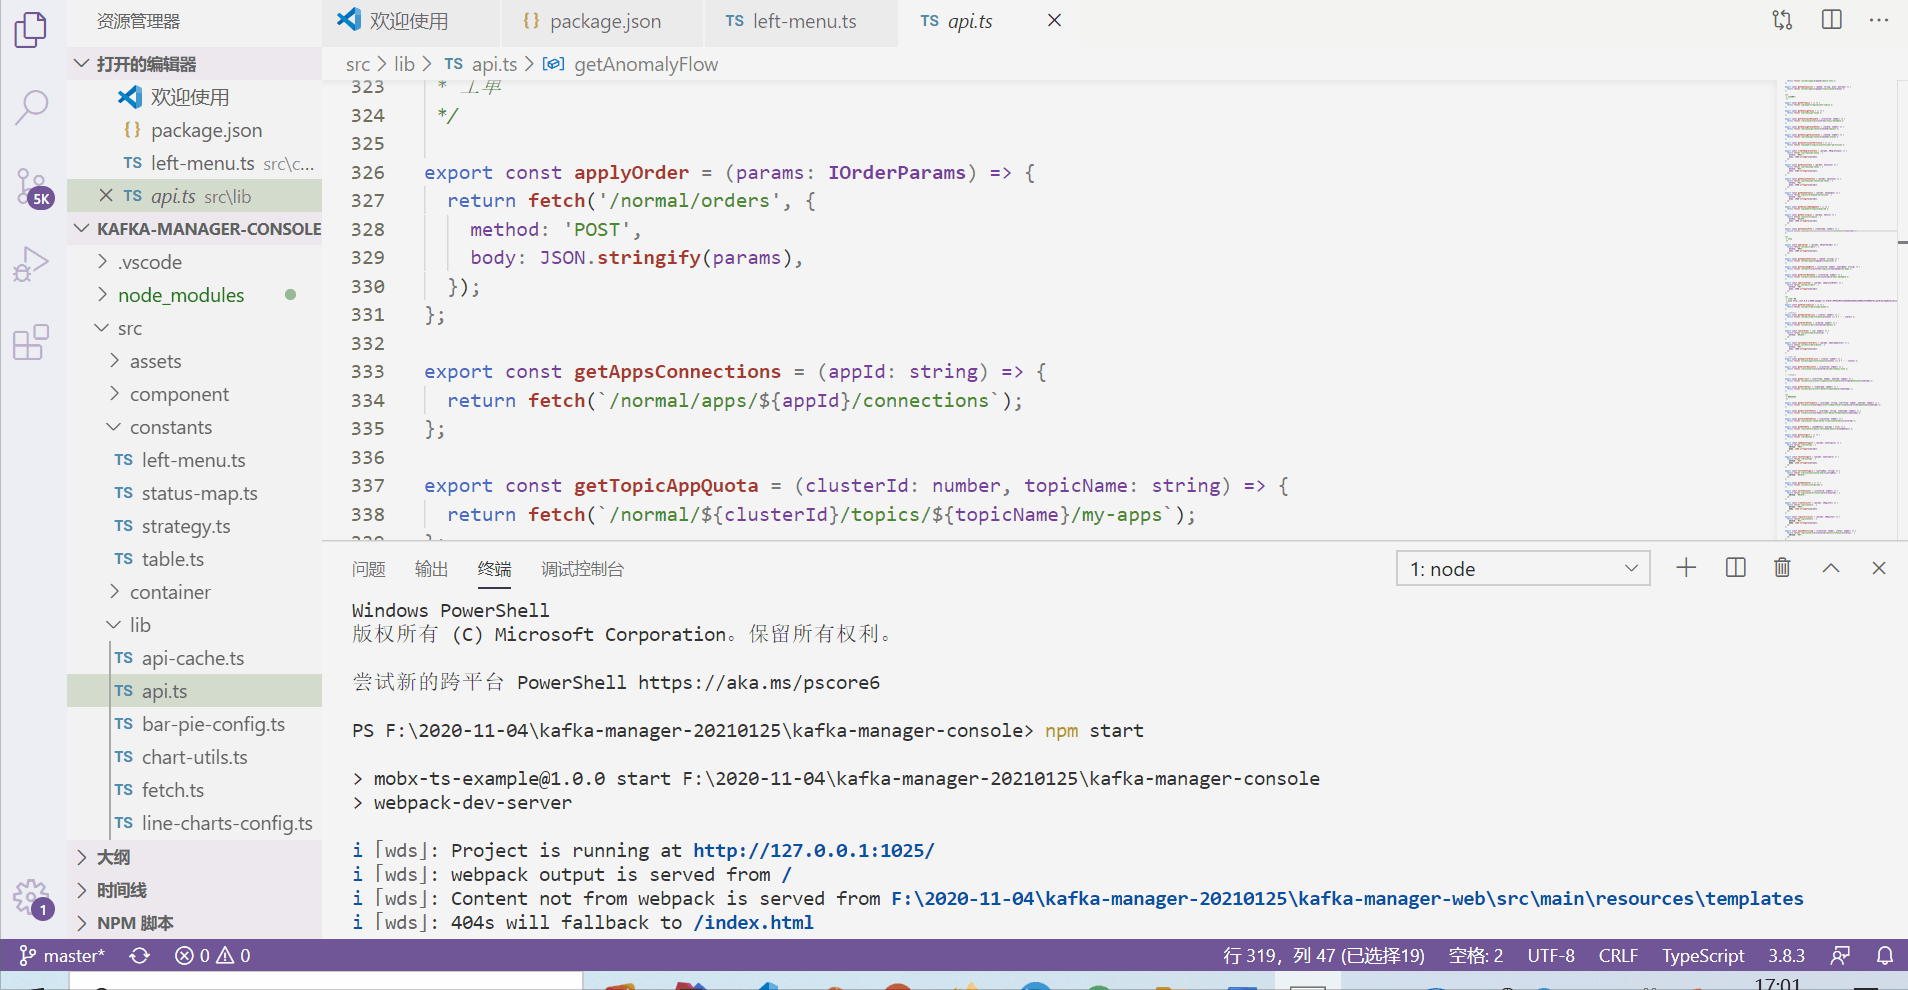
Task: Select TypeScript language mode in status bar
Action: pos(1703,956)
